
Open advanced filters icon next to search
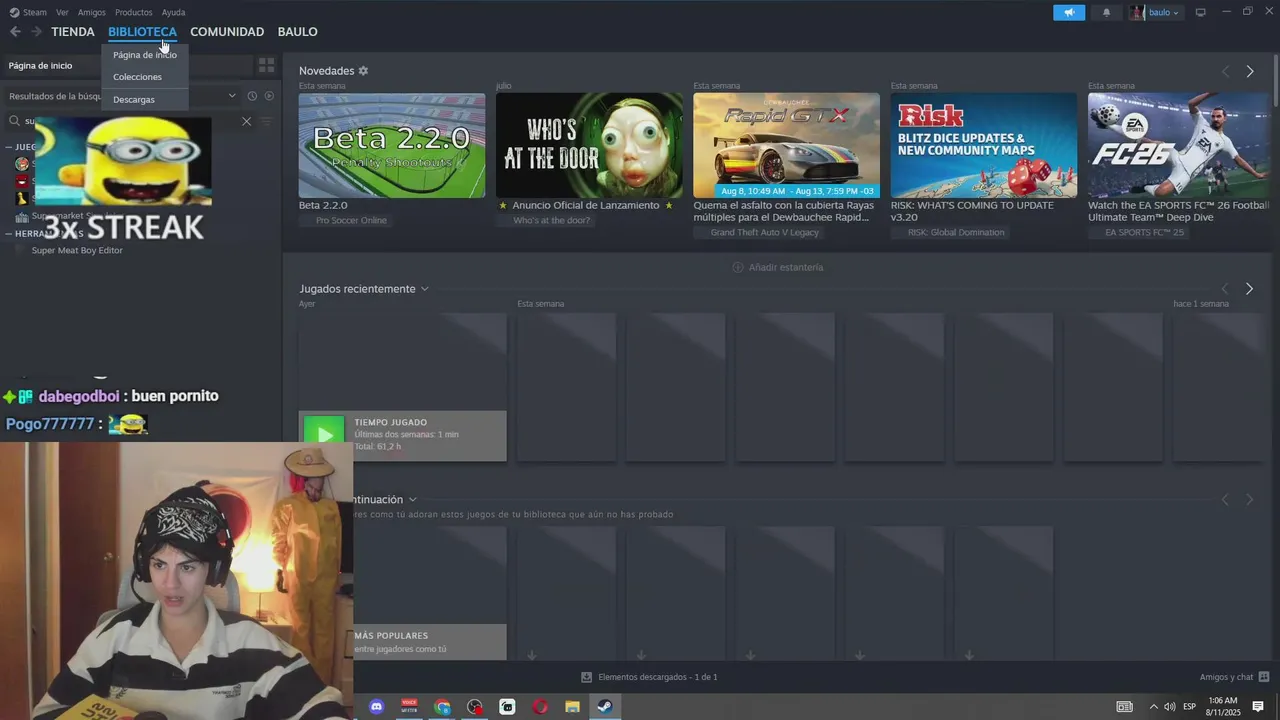[x=266, y=121]
